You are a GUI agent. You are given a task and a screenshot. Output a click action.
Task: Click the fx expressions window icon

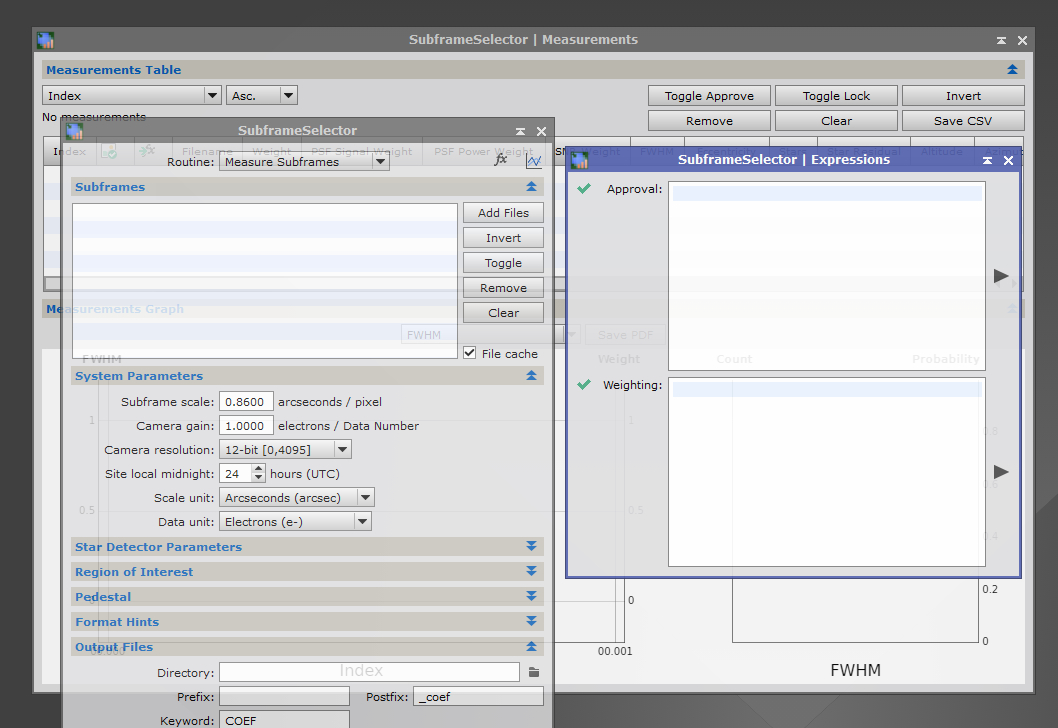pos(501,160)
